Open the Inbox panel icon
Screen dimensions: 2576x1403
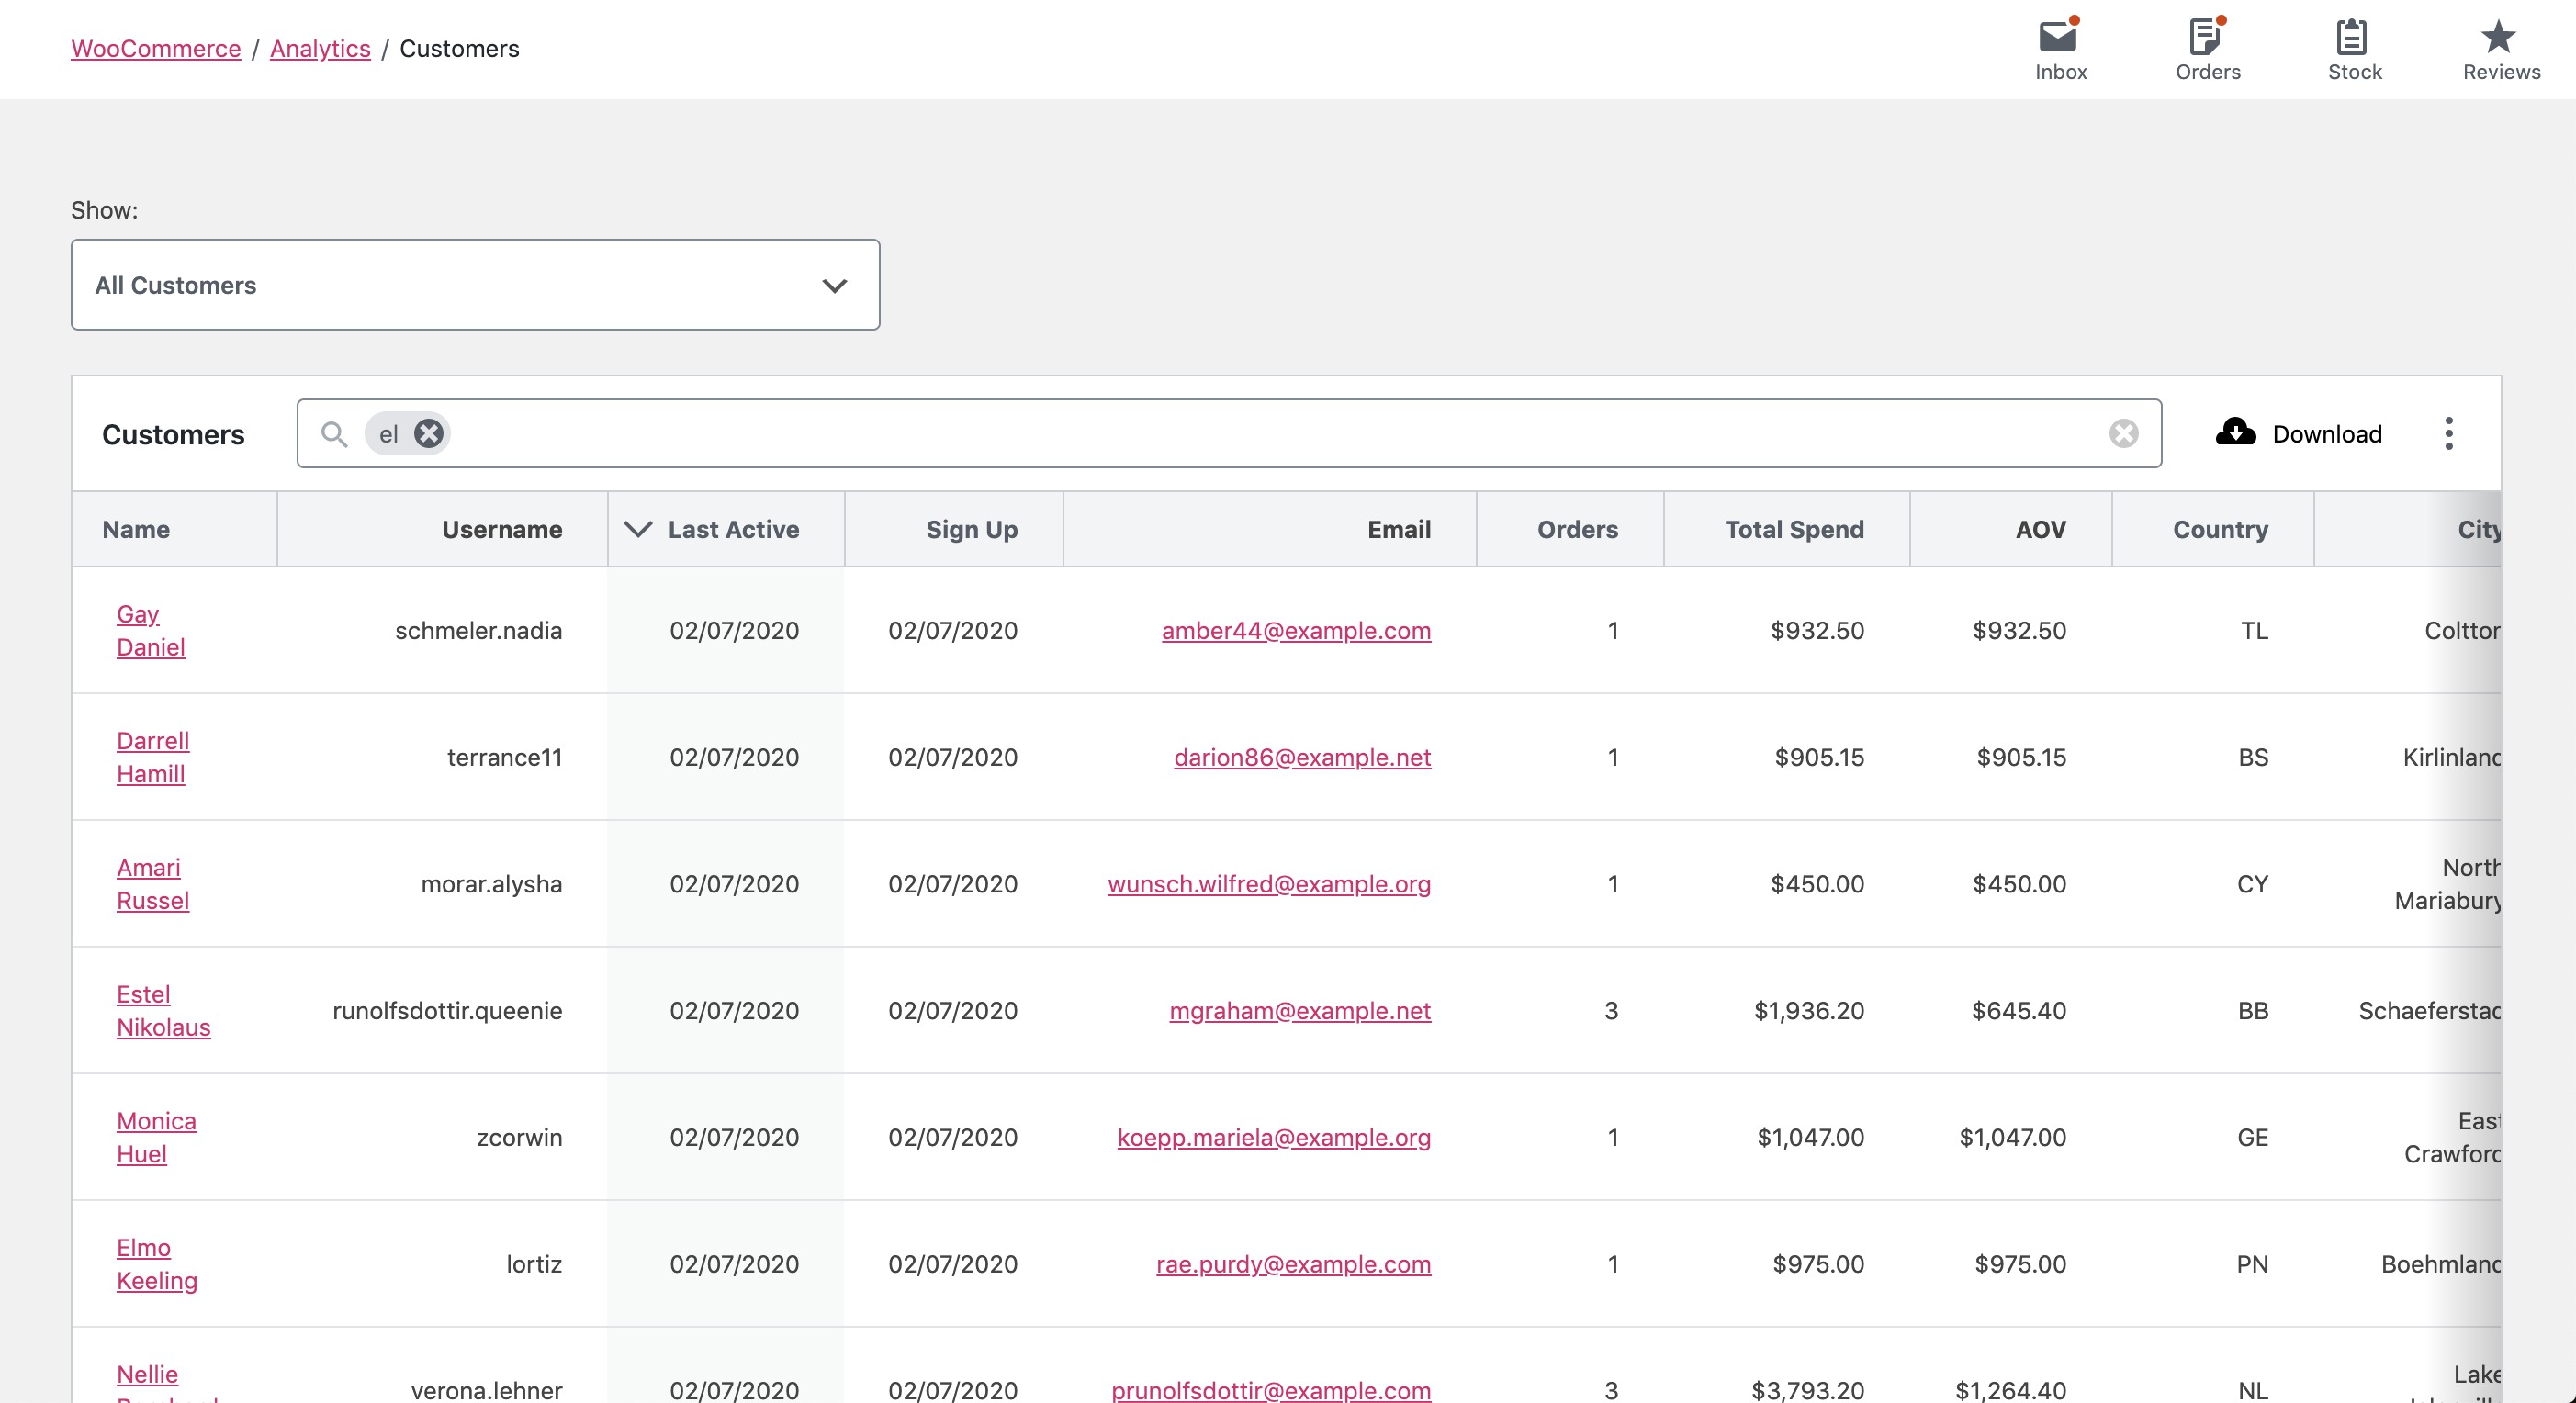2059,49
